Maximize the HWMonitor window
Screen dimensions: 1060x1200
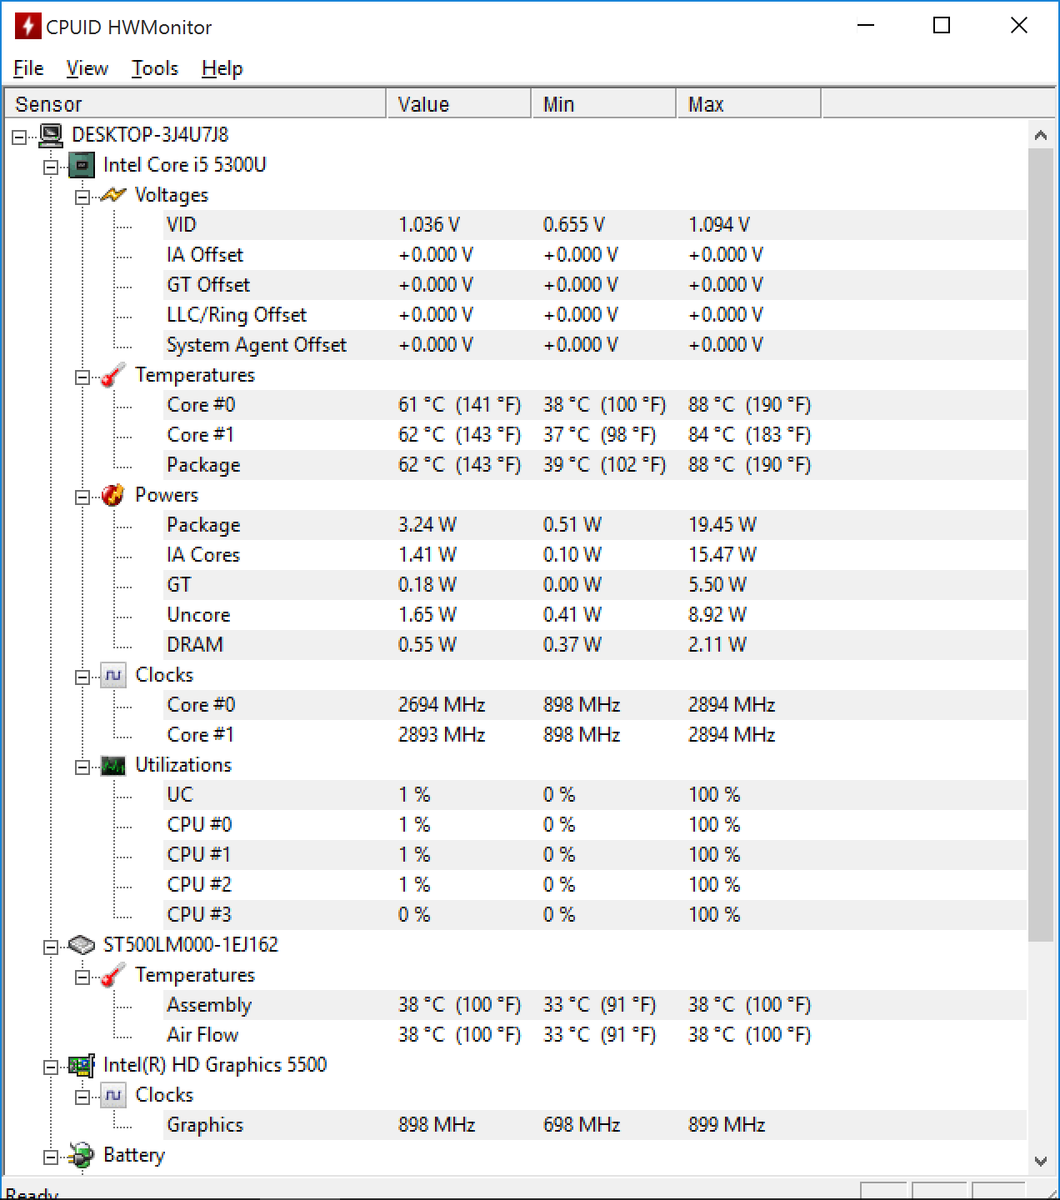click(941, 26)
